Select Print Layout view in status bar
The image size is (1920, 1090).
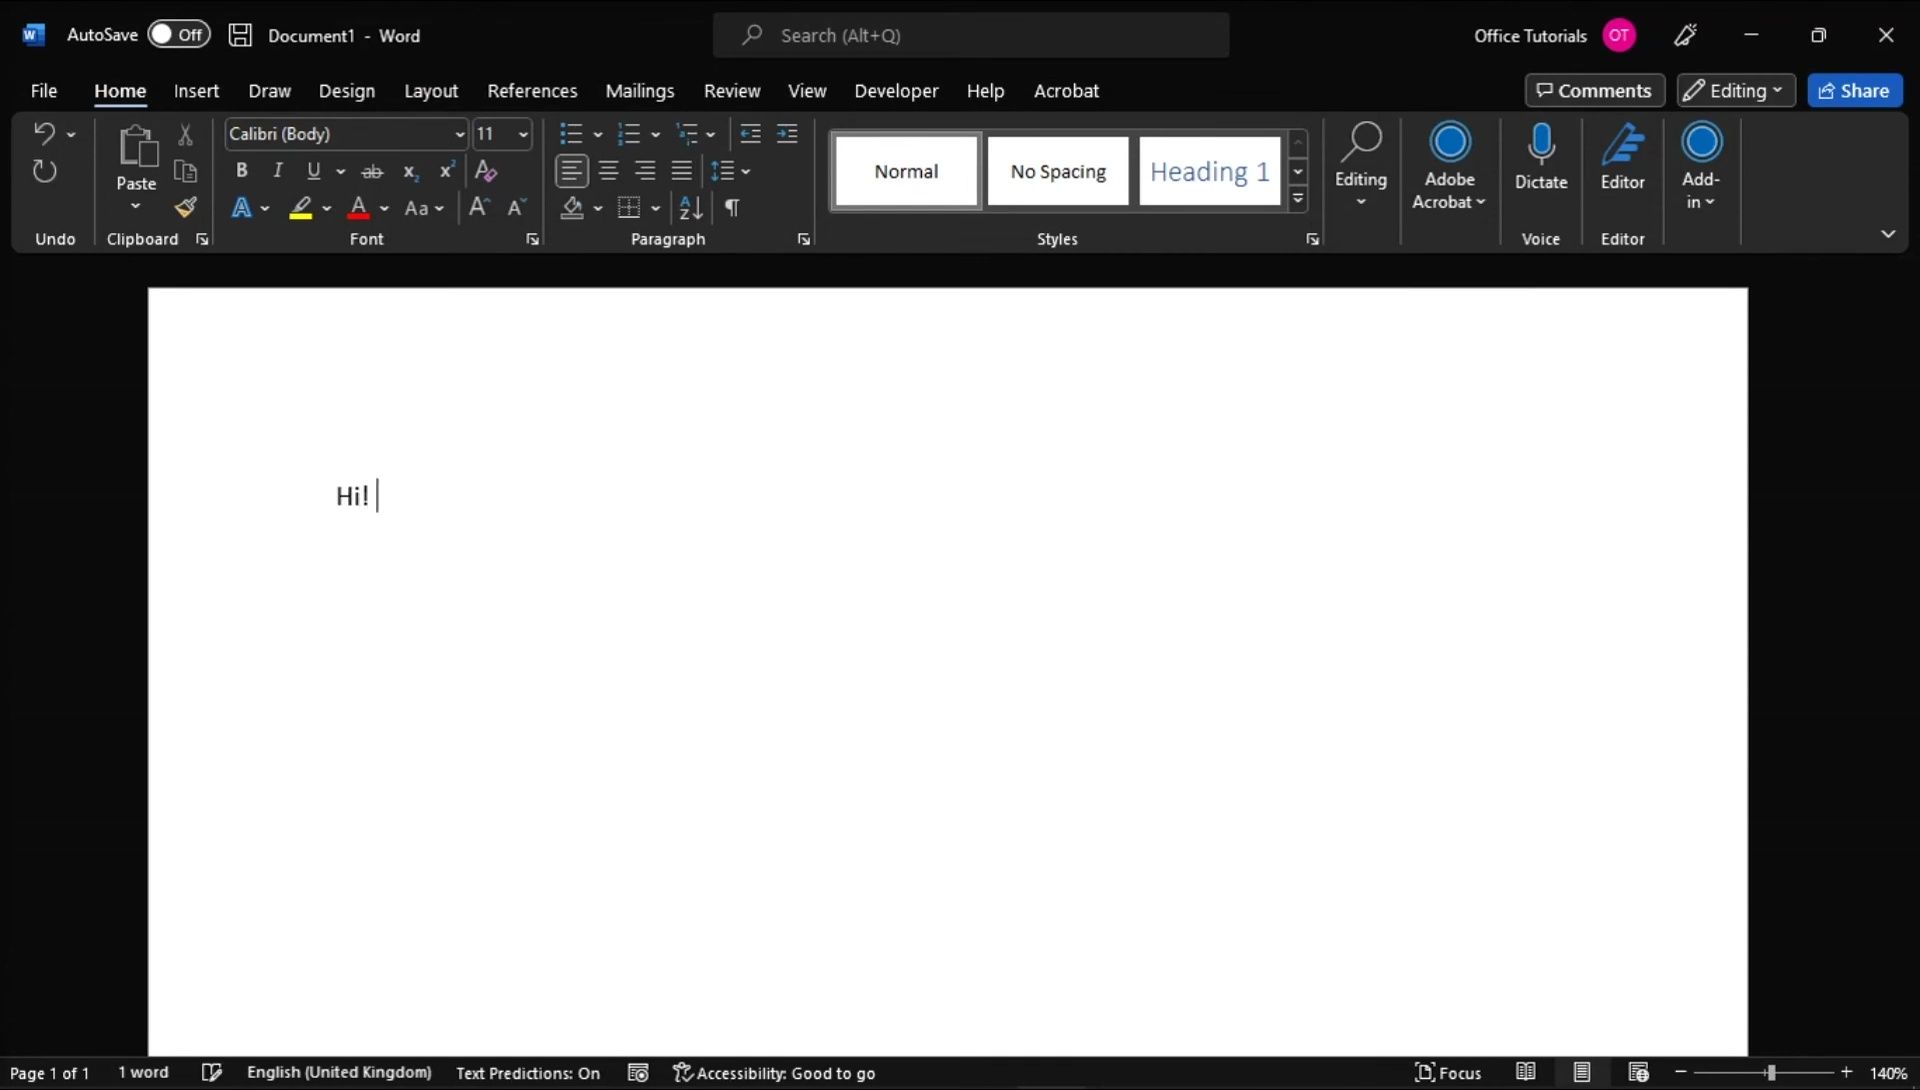pos(1582,1072)
